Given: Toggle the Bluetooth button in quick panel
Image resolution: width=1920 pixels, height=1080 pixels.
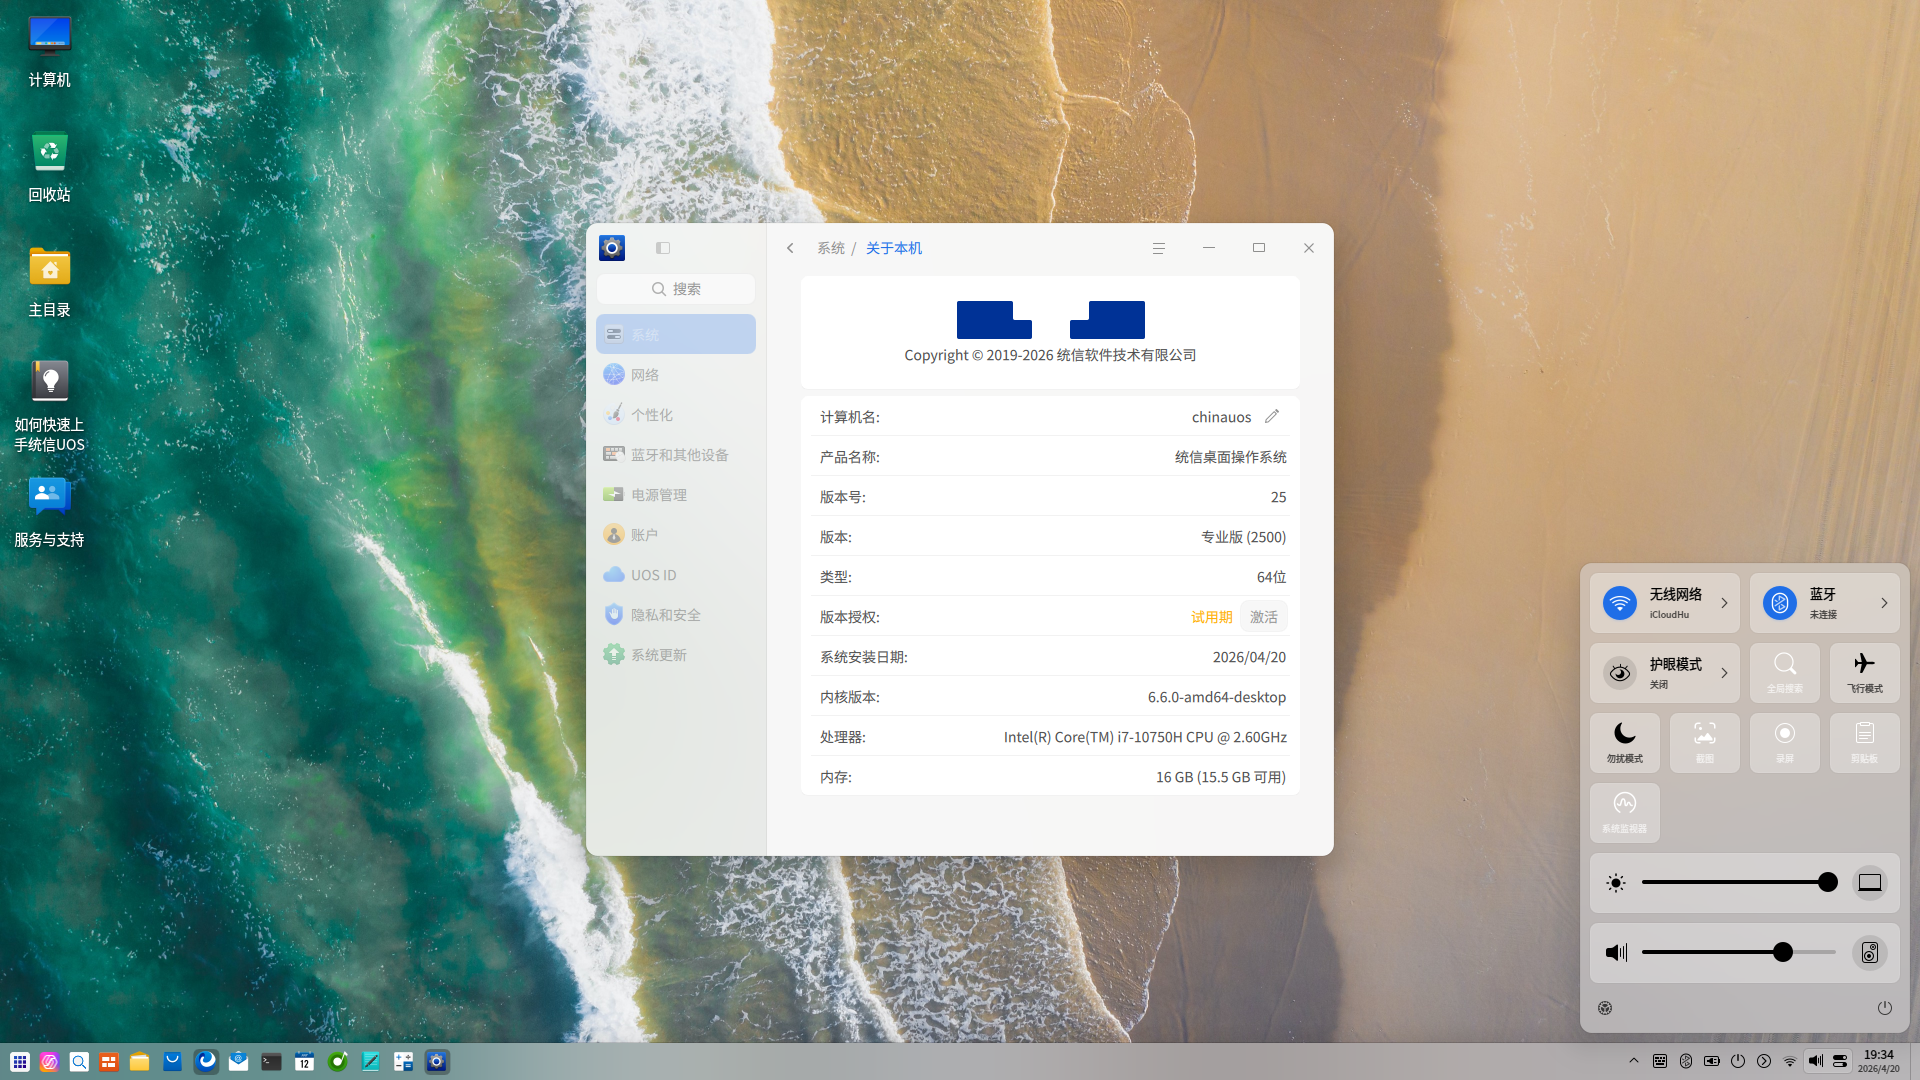Looking at the screenshot, I should [x=1780, y=602].
